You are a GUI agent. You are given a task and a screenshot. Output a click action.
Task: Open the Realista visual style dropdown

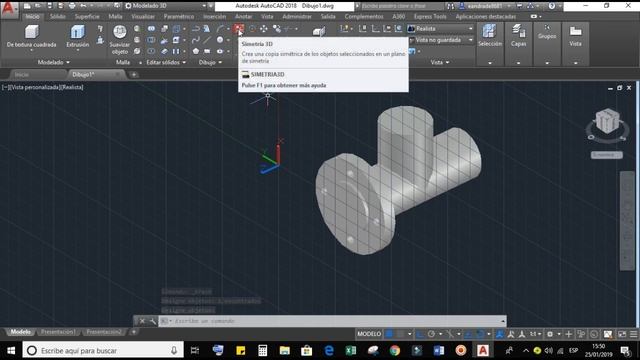tap(441, 29)
